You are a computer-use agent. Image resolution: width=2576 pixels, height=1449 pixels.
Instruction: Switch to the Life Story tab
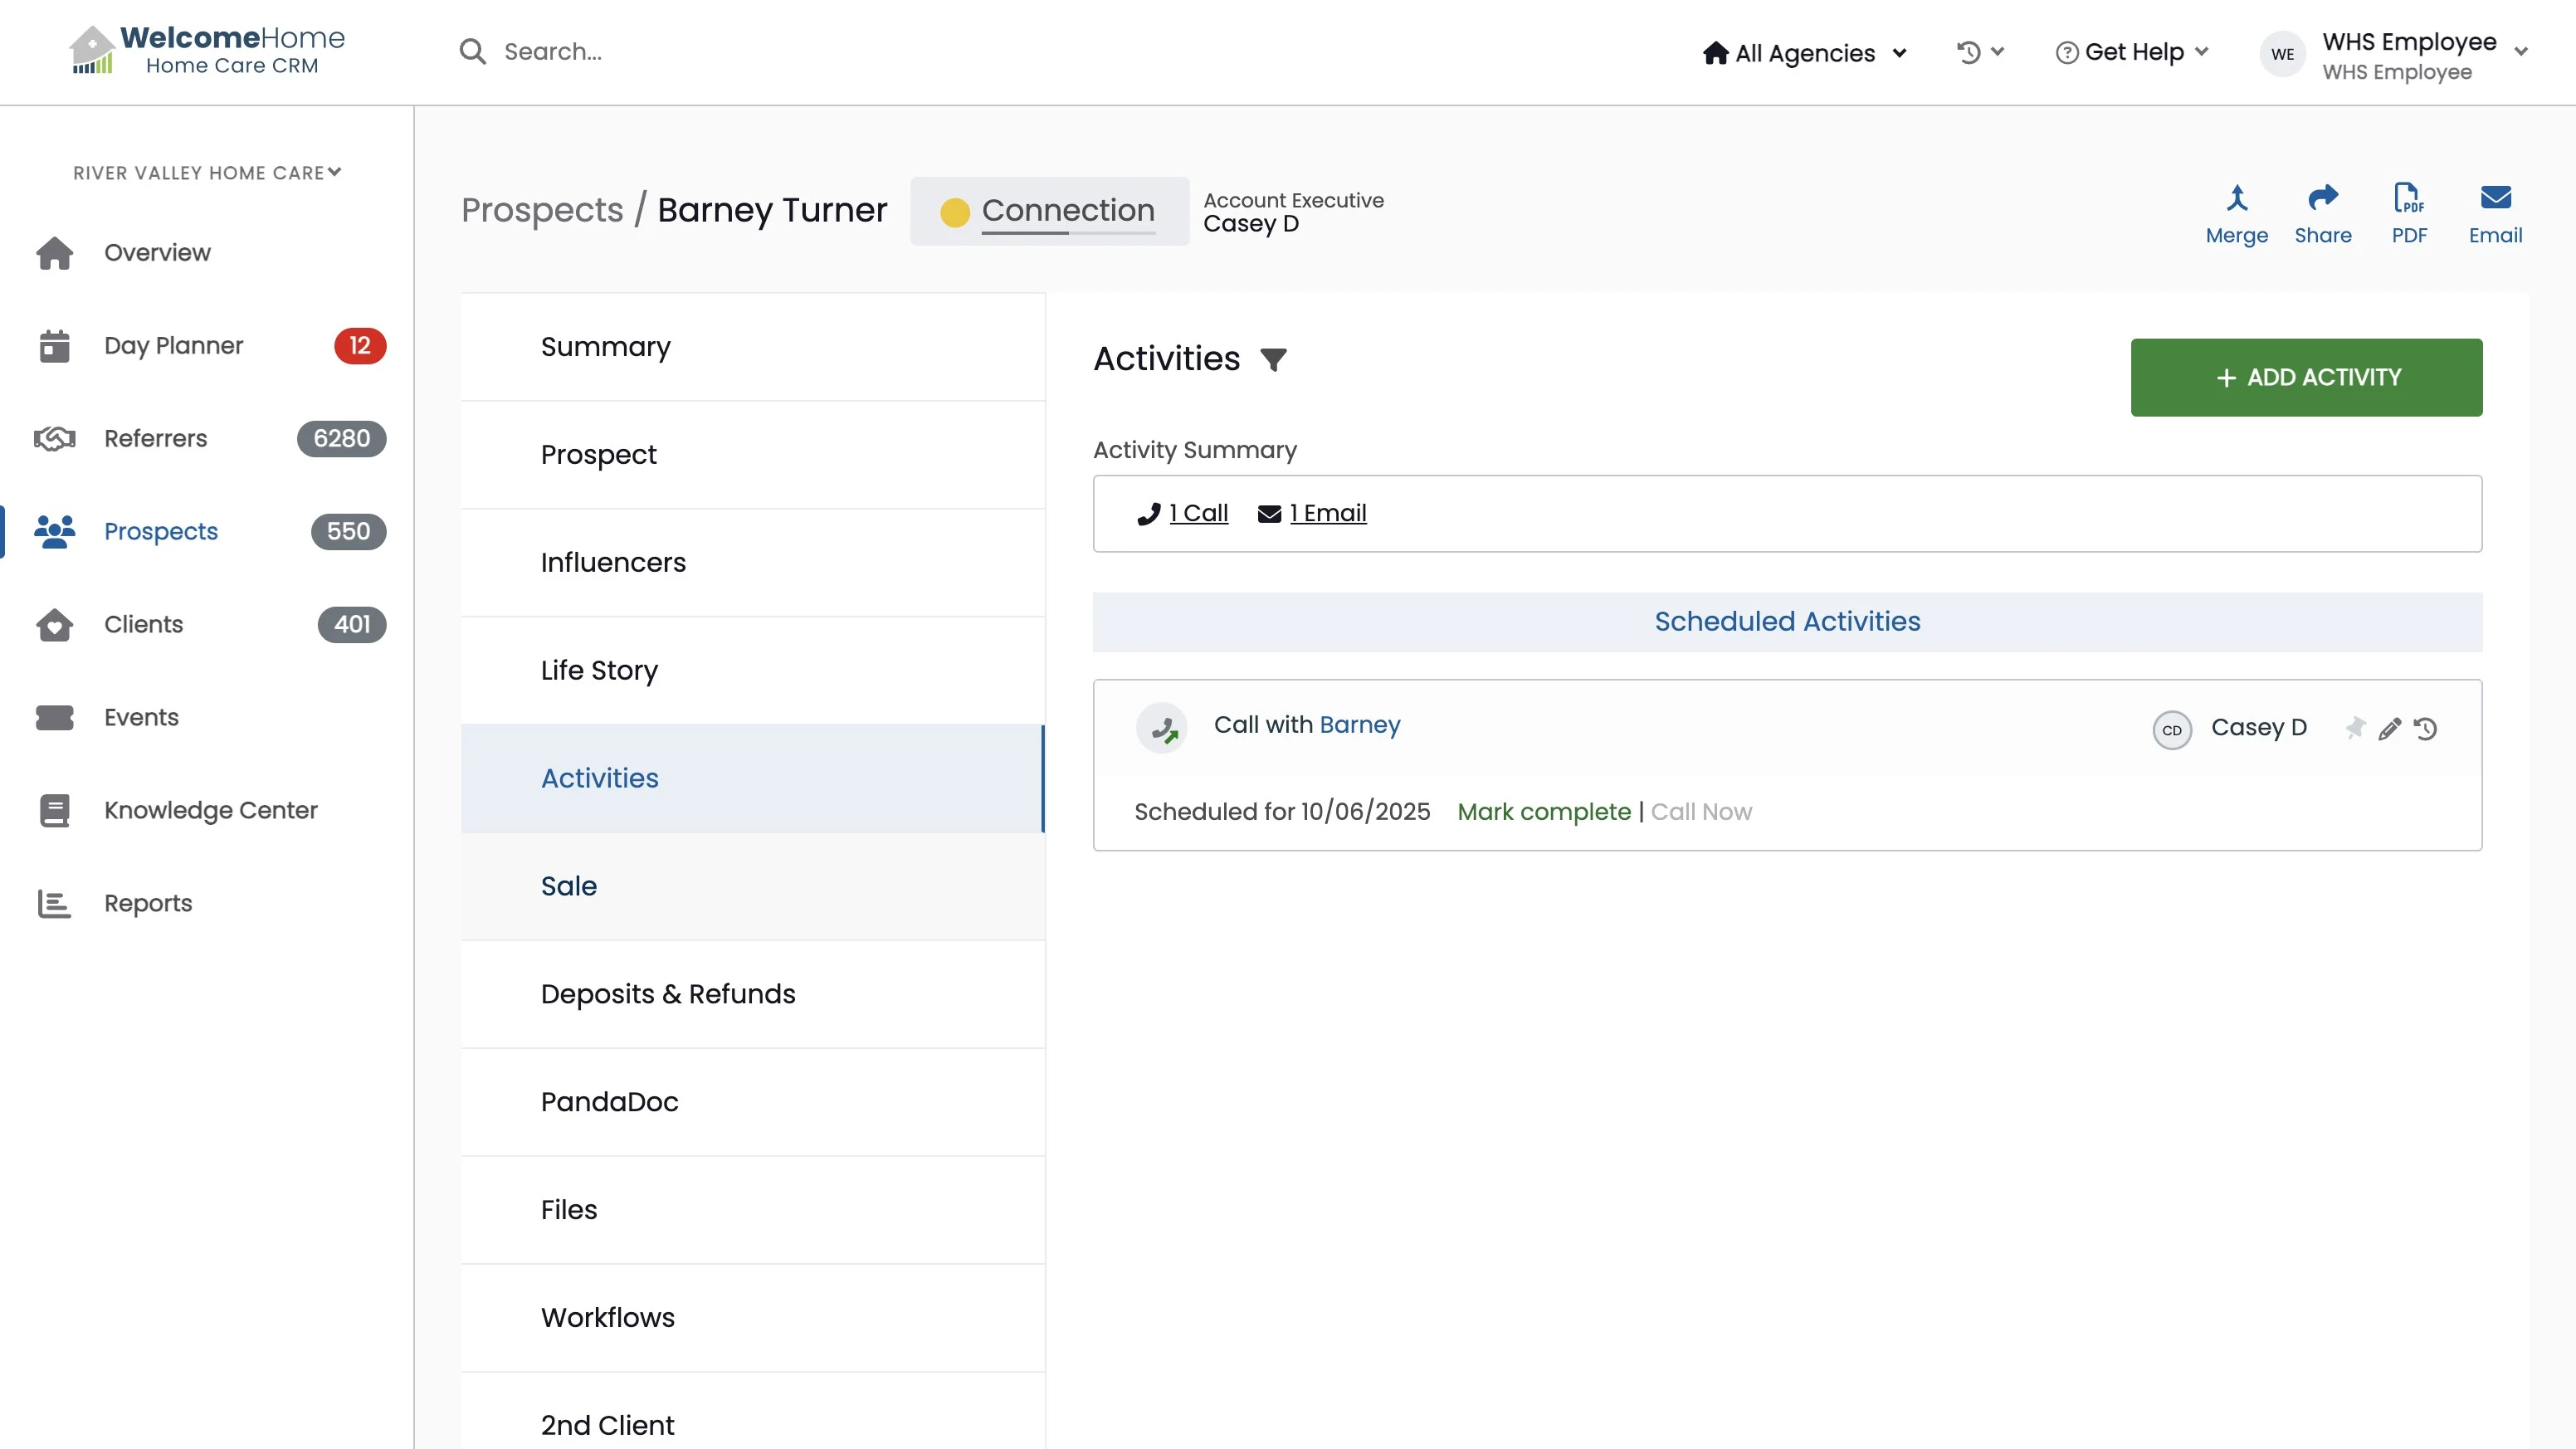[x=599, y=670]
